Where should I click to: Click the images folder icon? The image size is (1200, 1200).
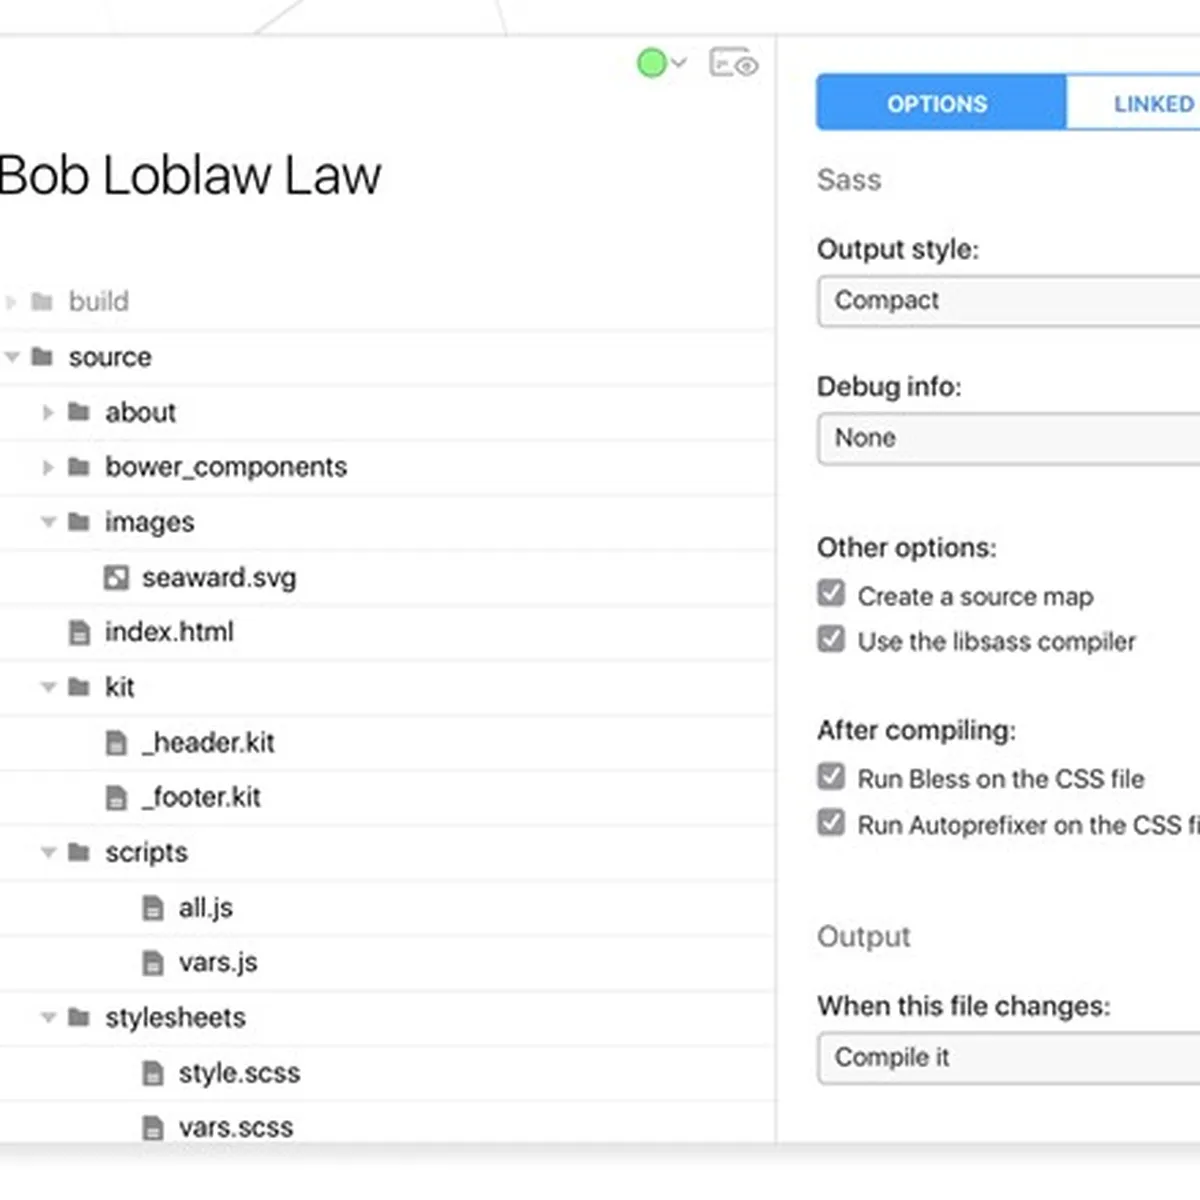tap(79, 521)
